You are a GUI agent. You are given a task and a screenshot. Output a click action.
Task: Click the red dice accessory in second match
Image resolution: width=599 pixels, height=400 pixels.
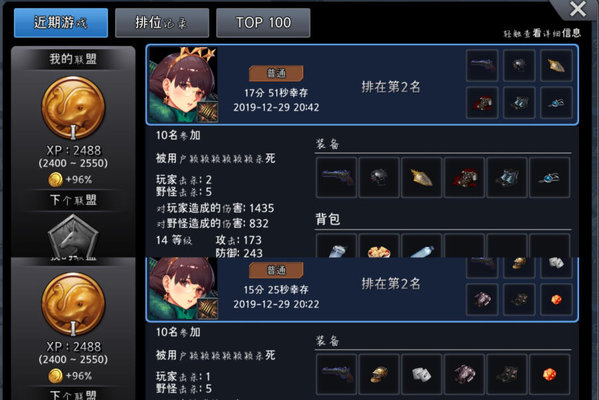tap(550, 374)
